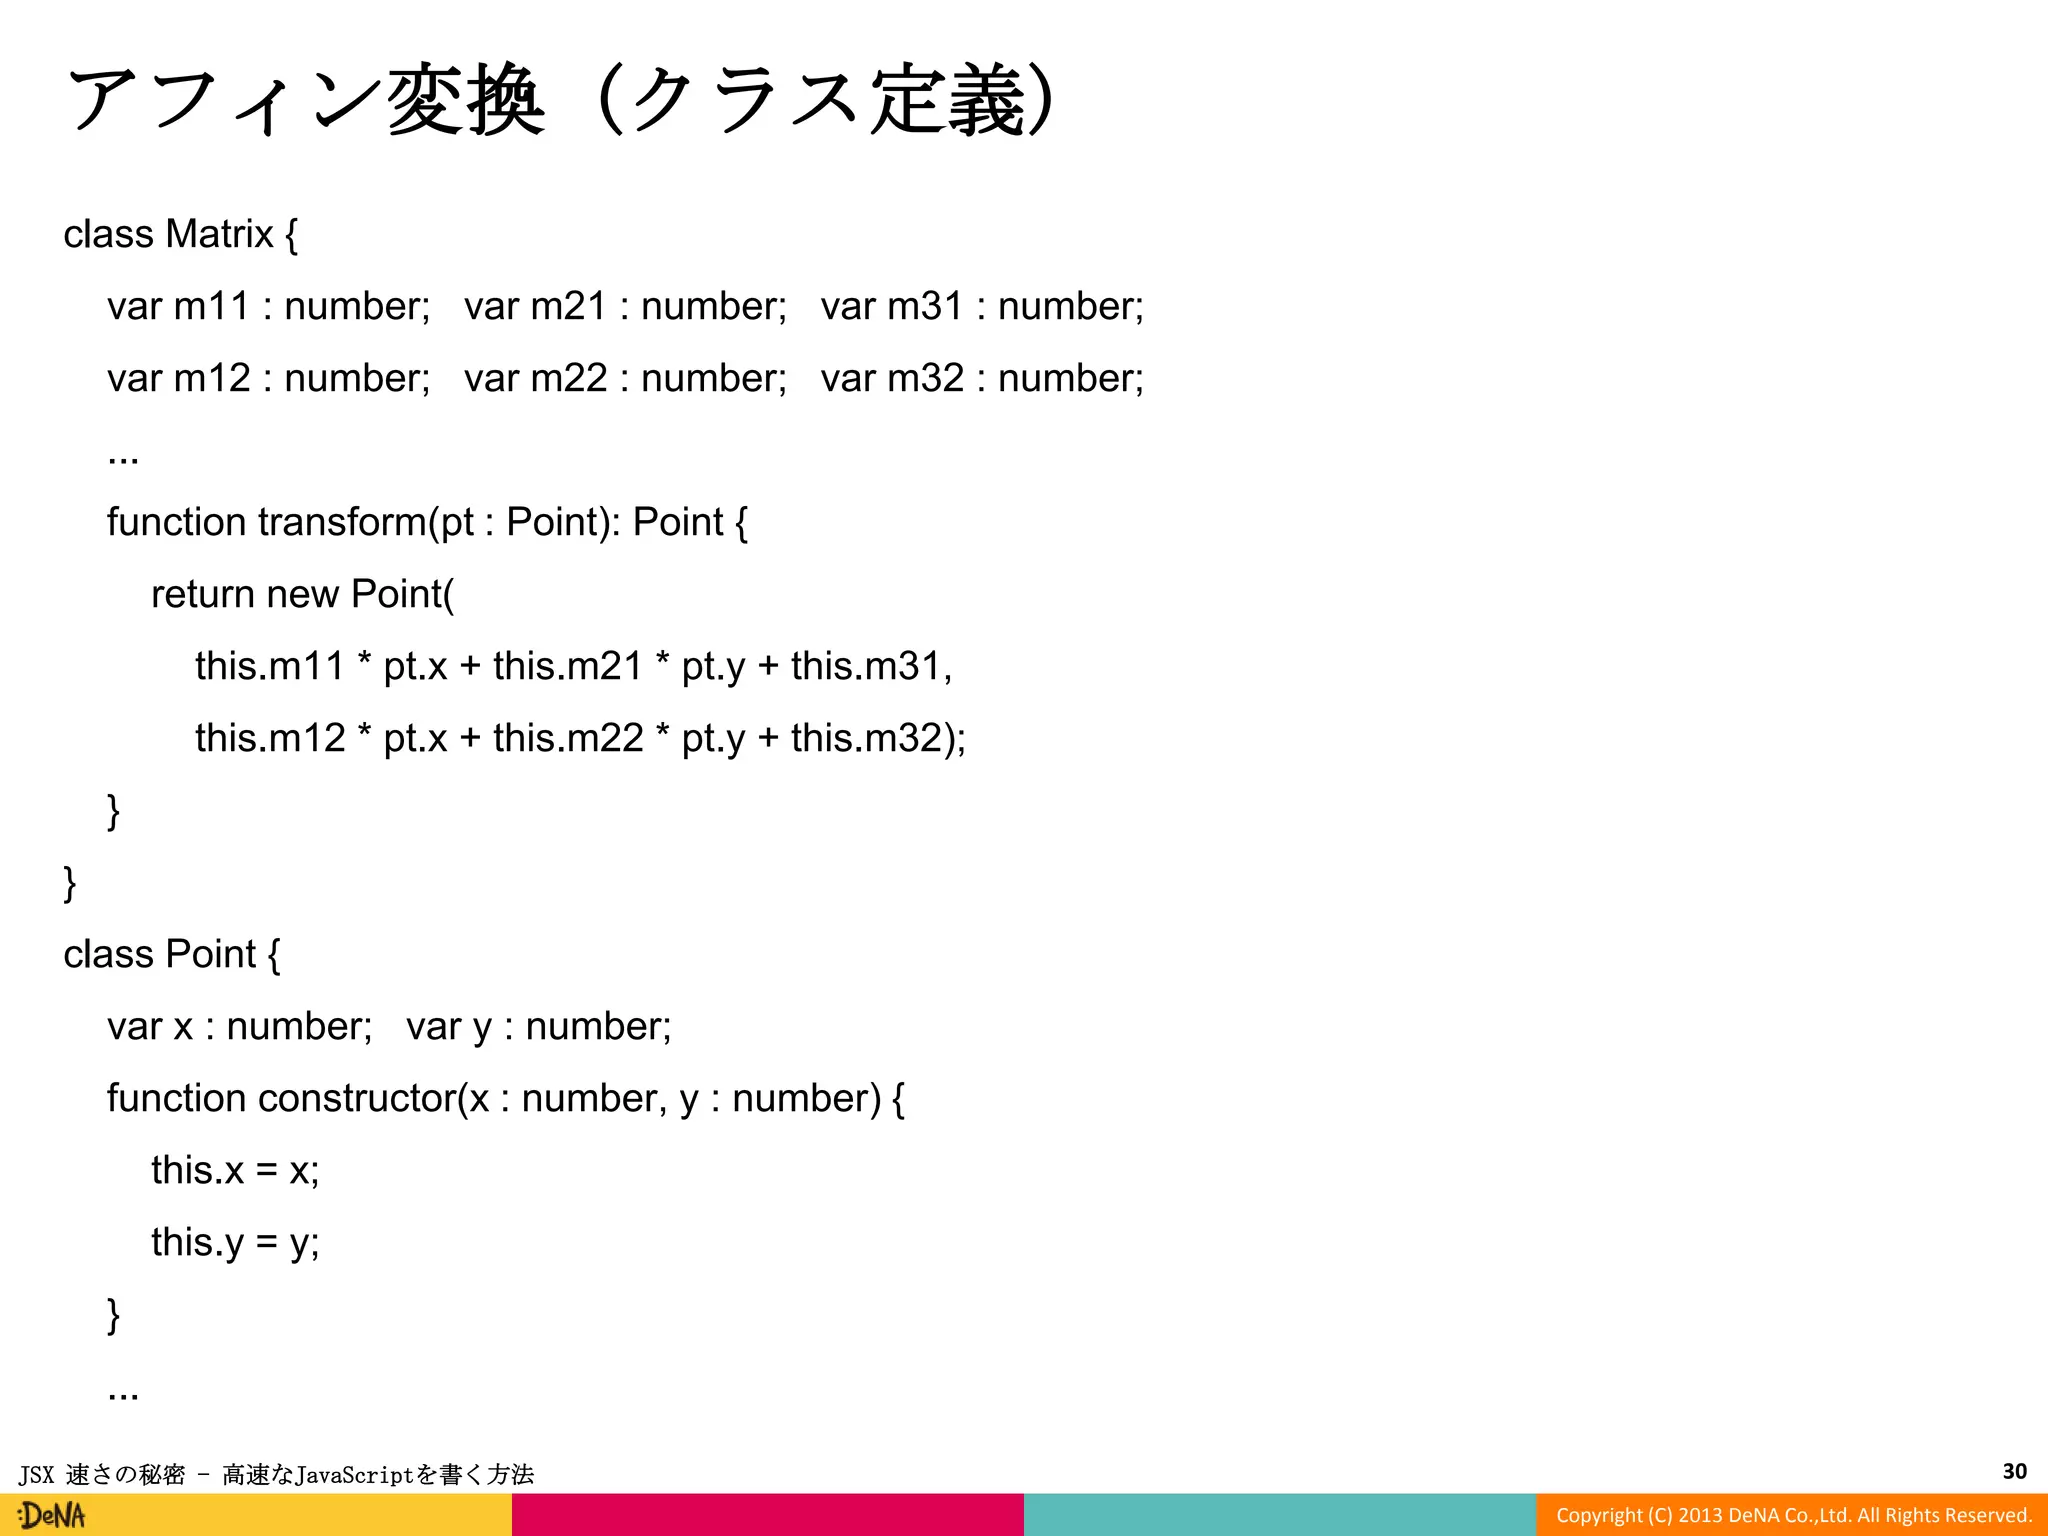Click 'var m22 : number;' declaration
This screenshot has width=2048, height=1536.
click(625, 378)
